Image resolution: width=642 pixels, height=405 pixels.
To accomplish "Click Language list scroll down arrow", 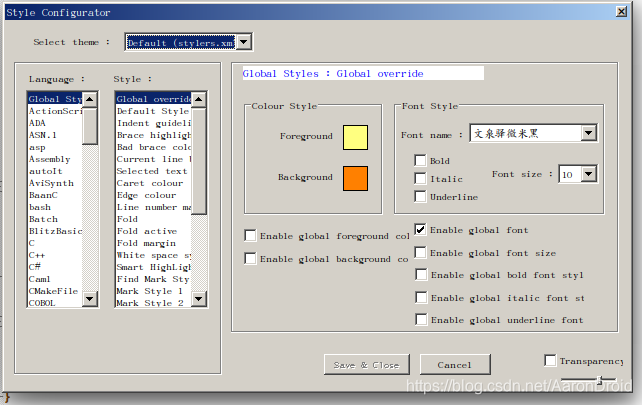I will tap(90, 299).
